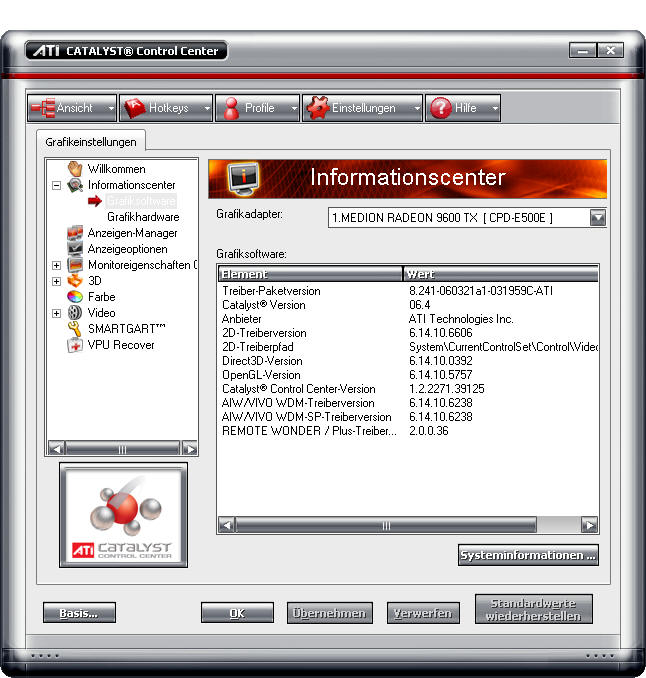646x678 pixels.
Task: Open Anzeigeoptionen in the tree
Action: pos(128,249)
